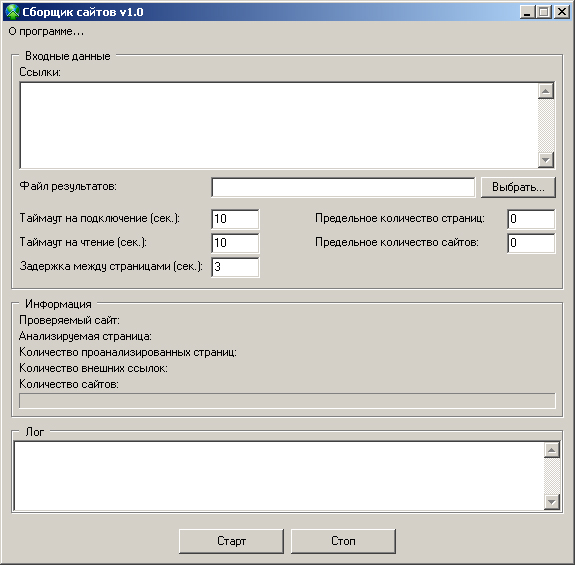Screen dimensions: 575x565
Task: Start the crawl with Старт button
Action: 231,541
